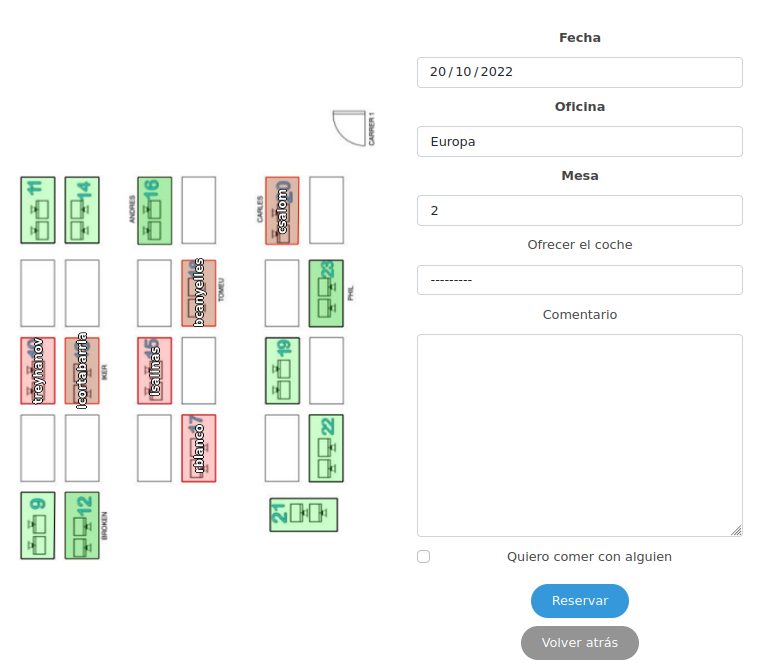The height and width of the screenshot is (668, 770).
Task: Click the Reservar button
Action: (580, 601)
